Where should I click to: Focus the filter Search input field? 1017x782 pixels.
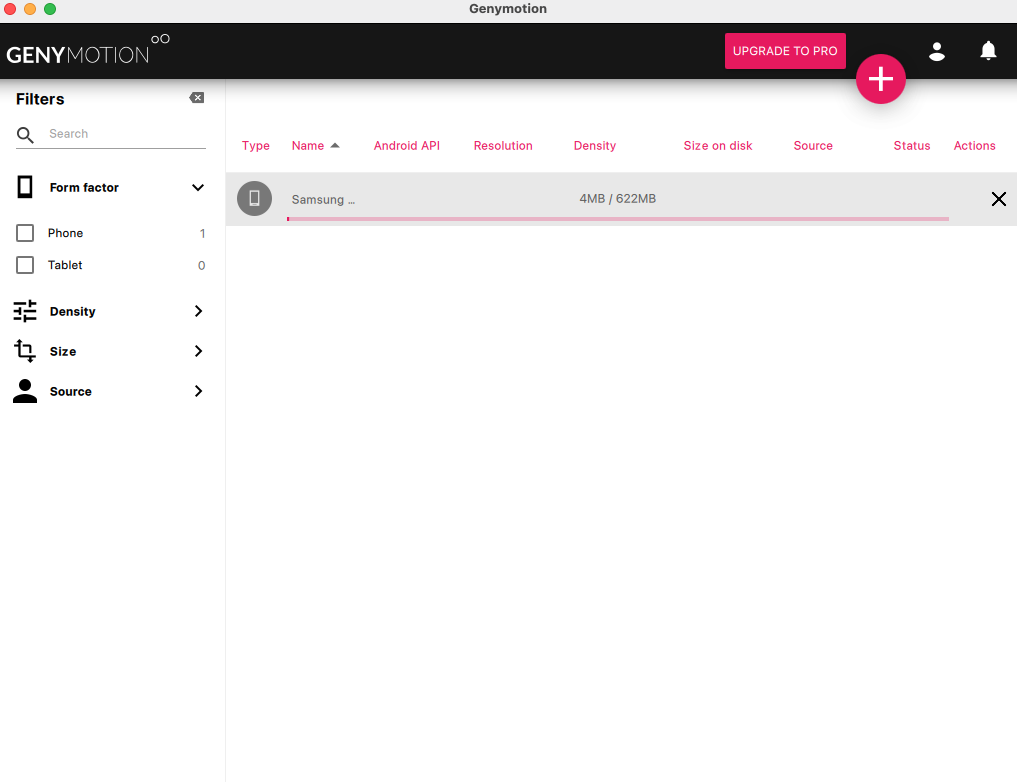pyautogui.click(x=126, y=134)
